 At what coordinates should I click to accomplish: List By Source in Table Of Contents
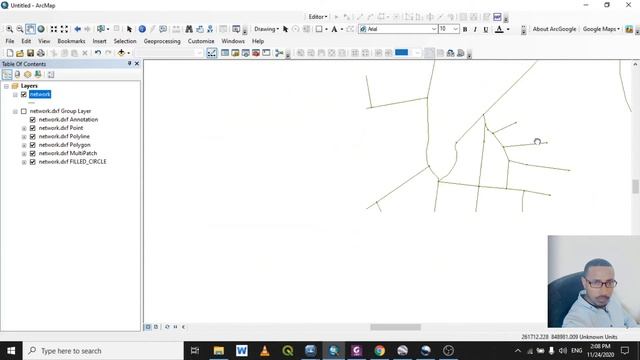coord(17,75)
